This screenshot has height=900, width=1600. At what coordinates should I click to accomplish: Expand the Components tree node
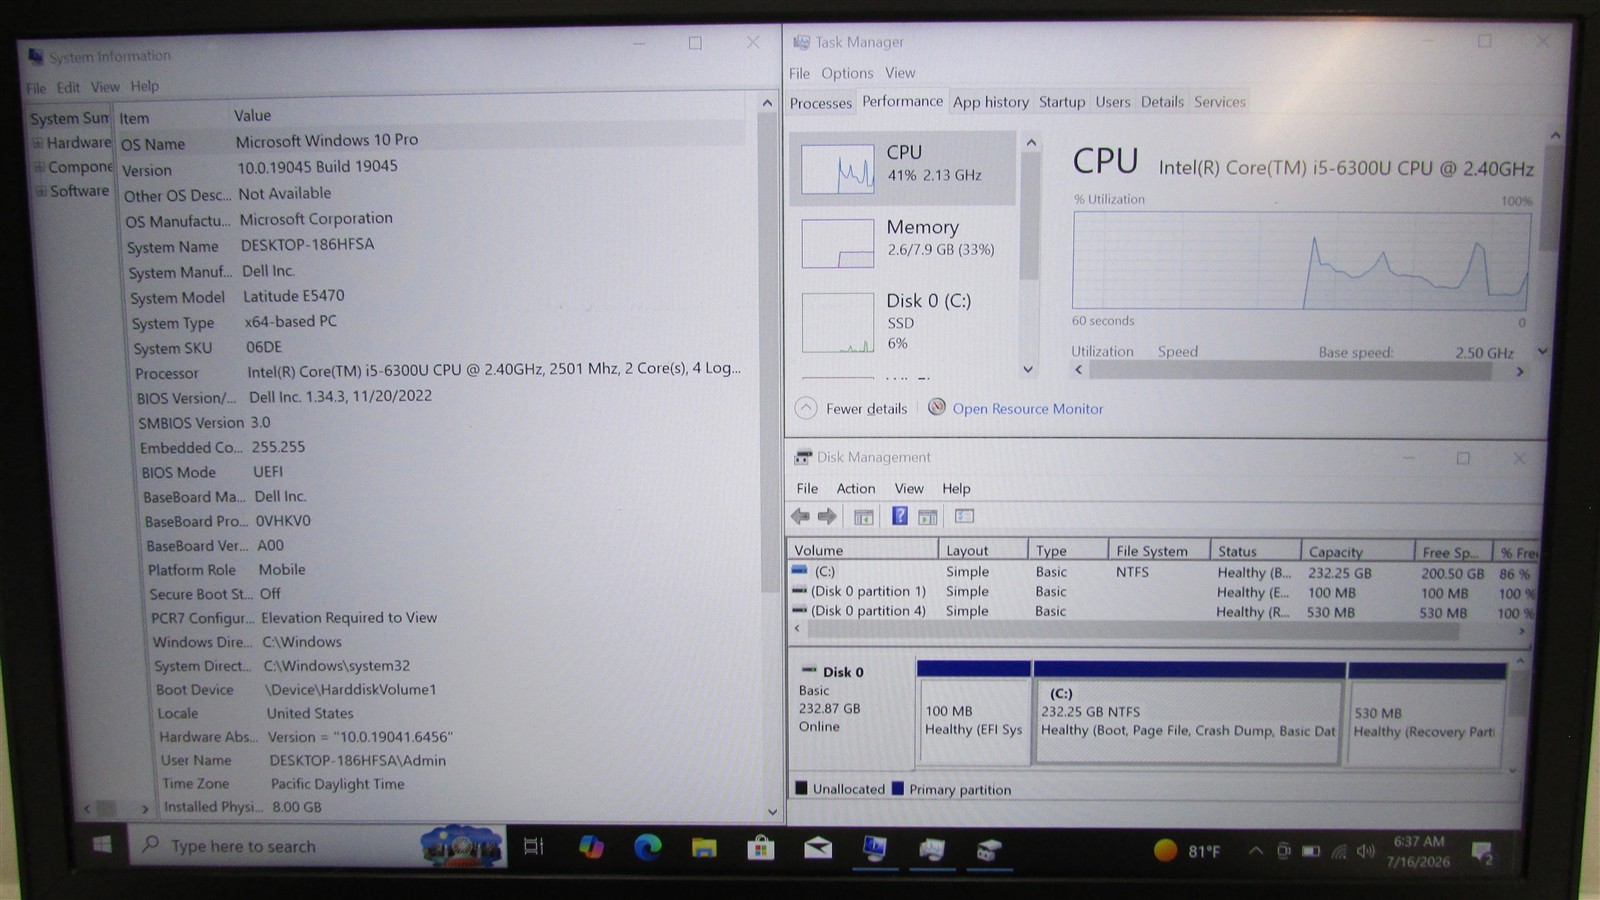tap(40, 166)
